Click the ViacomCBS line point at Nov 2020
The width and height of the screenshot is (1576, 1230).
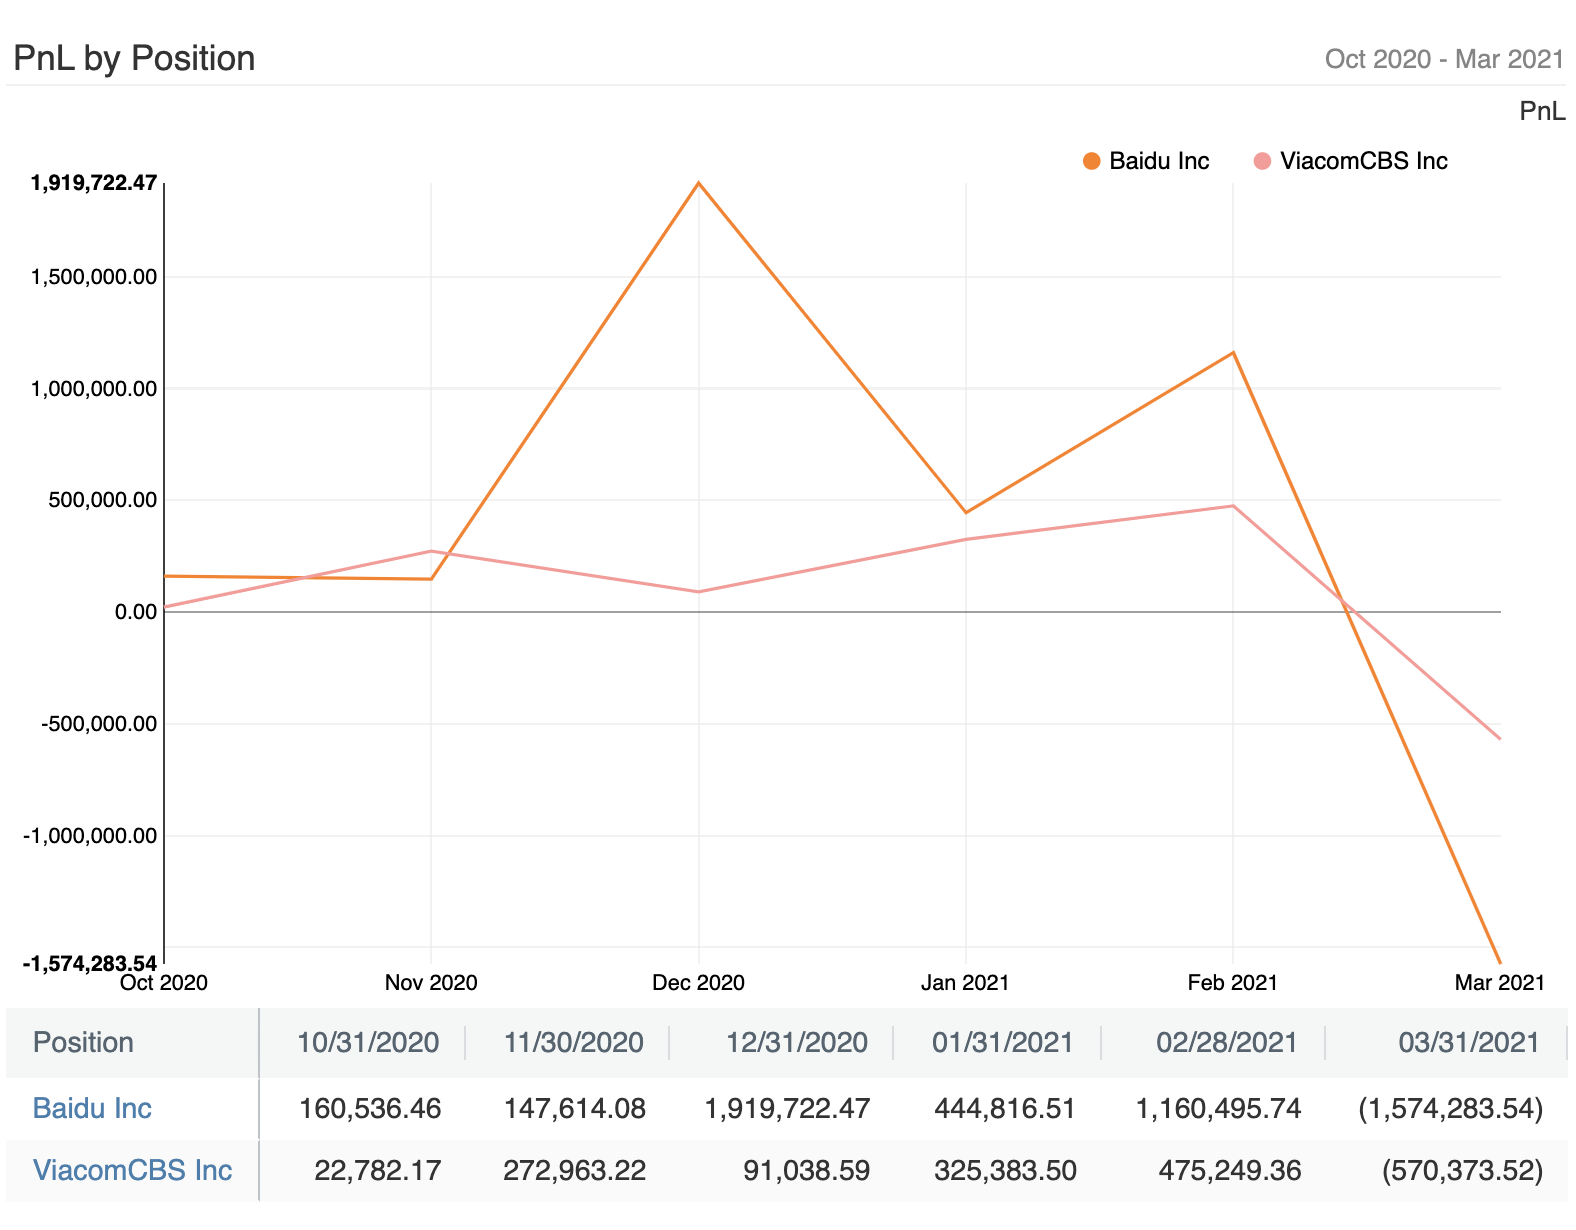point(431,551)
